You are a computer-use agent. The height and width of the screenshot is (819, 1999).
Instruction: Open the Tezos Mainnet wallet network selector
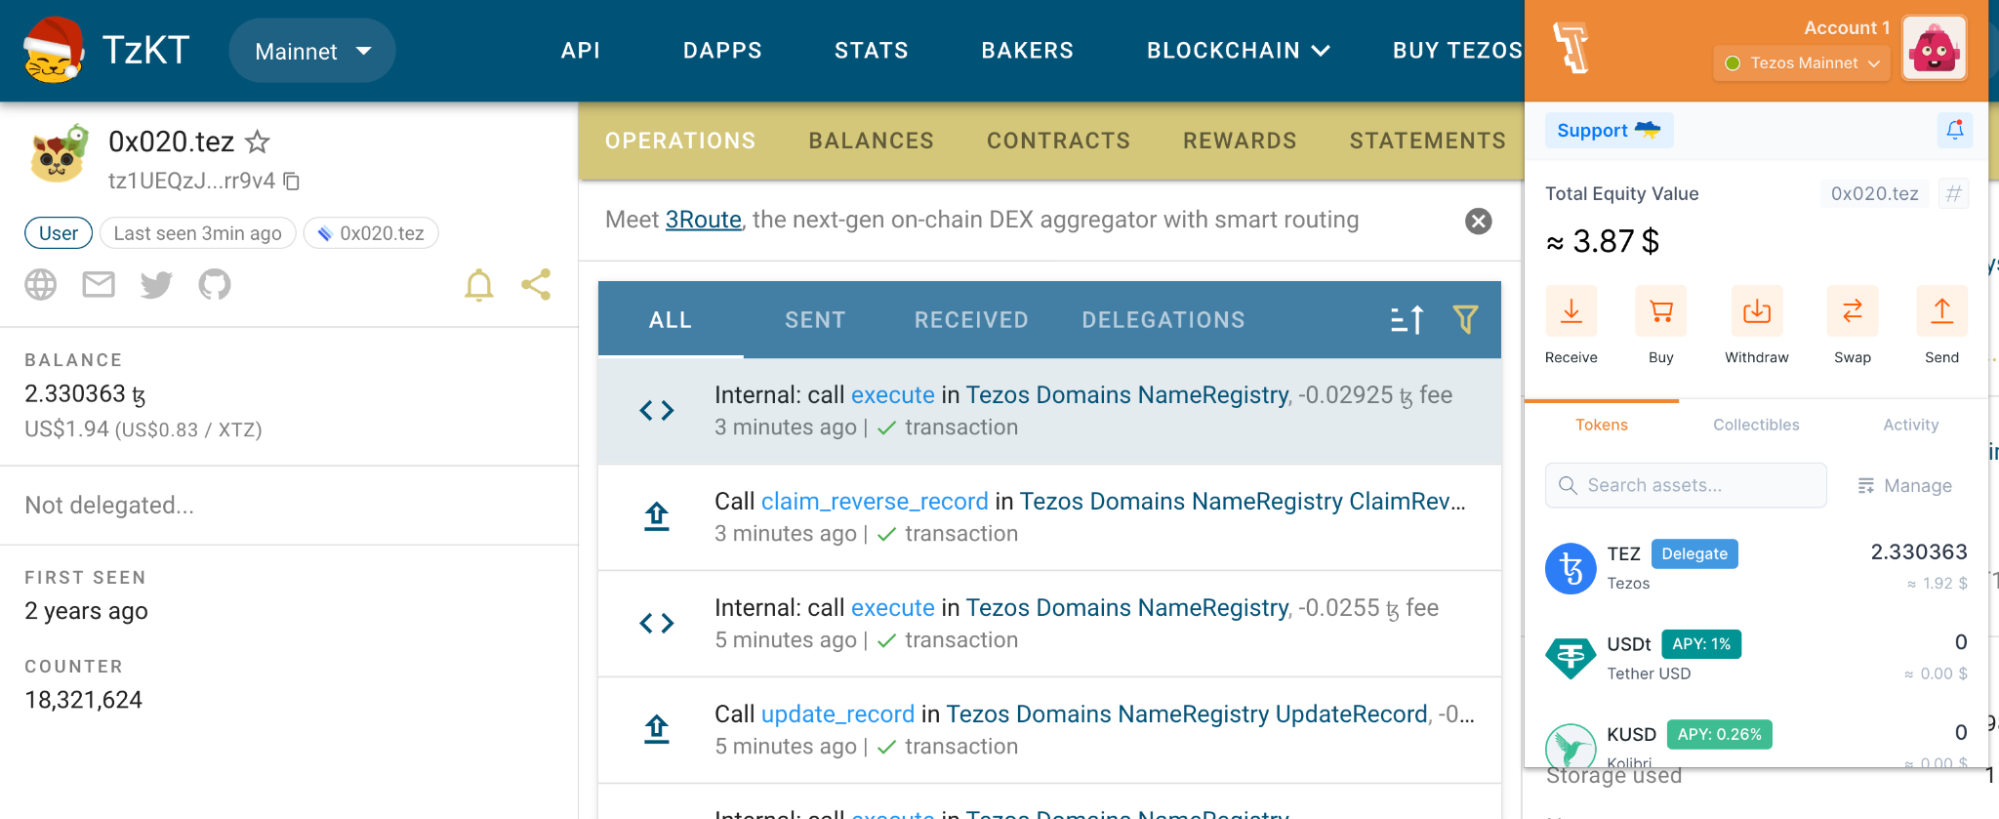coord(1802,63)
